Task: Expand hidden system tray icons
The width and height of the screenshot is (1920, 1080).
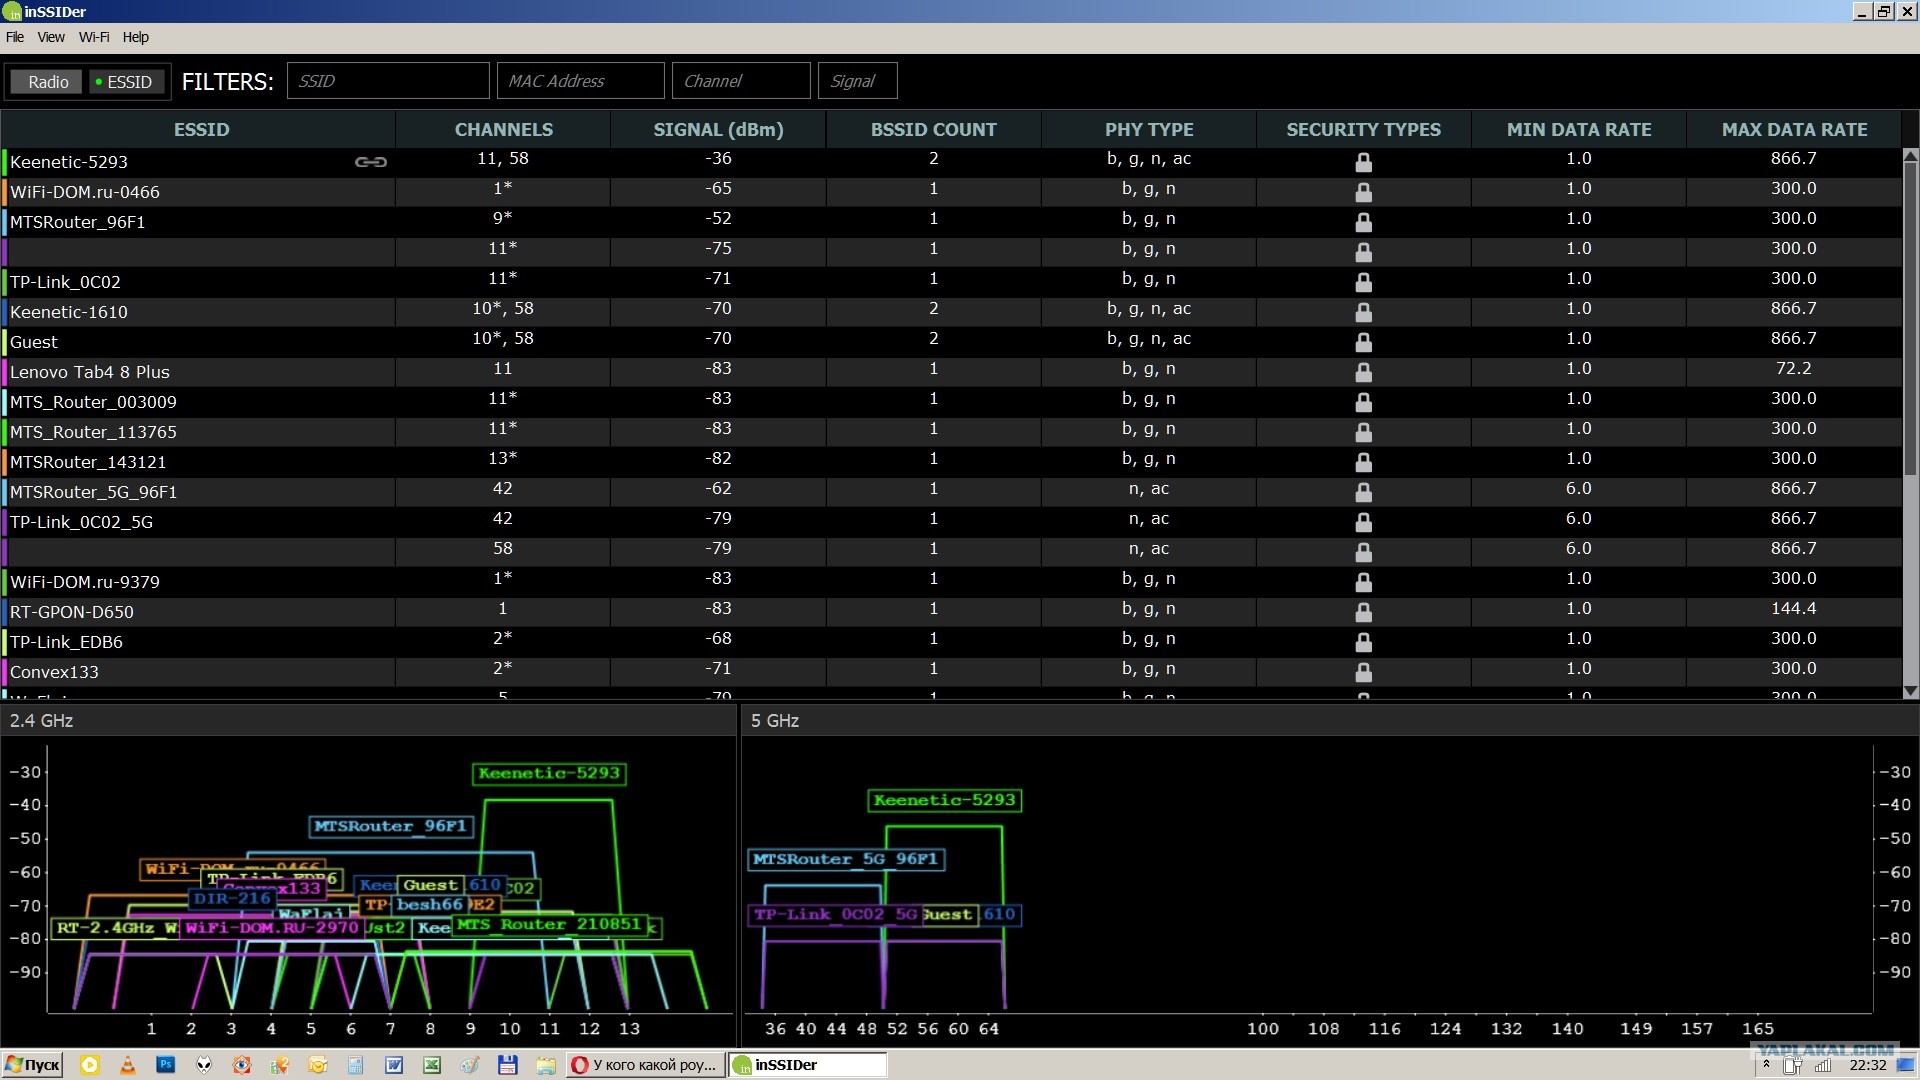Action: (x=1766, y=1065)
